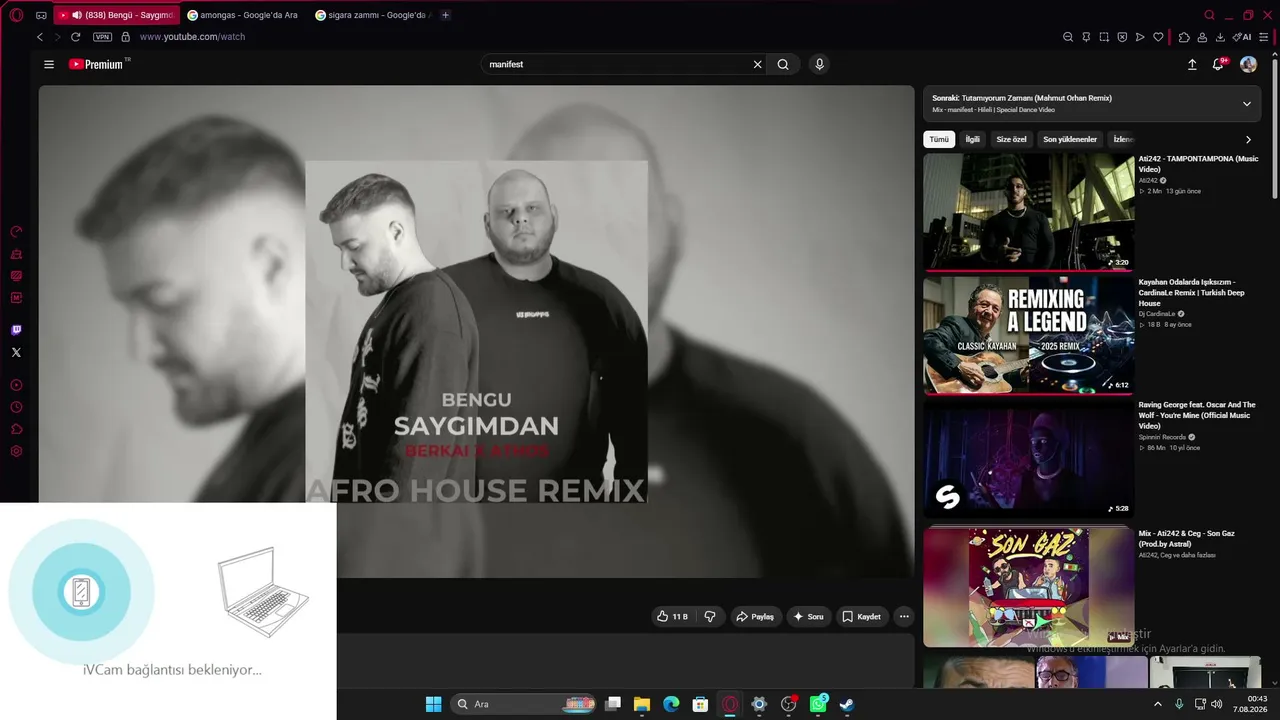
Task: Open the Son Gaz mix thumbnail
Action: pyautogui.click(x=1029, y=587)
